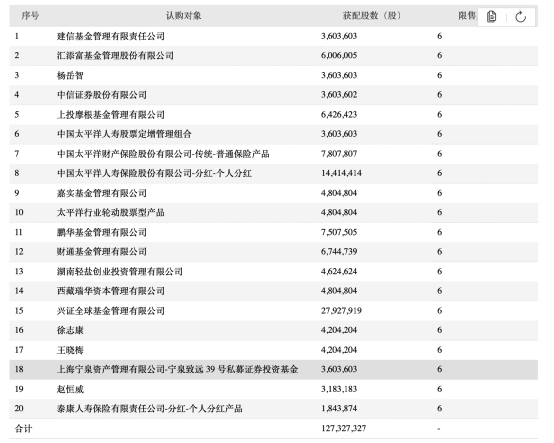Click the name 王晓梅
554x443 pixels.
tap(70, 350)
